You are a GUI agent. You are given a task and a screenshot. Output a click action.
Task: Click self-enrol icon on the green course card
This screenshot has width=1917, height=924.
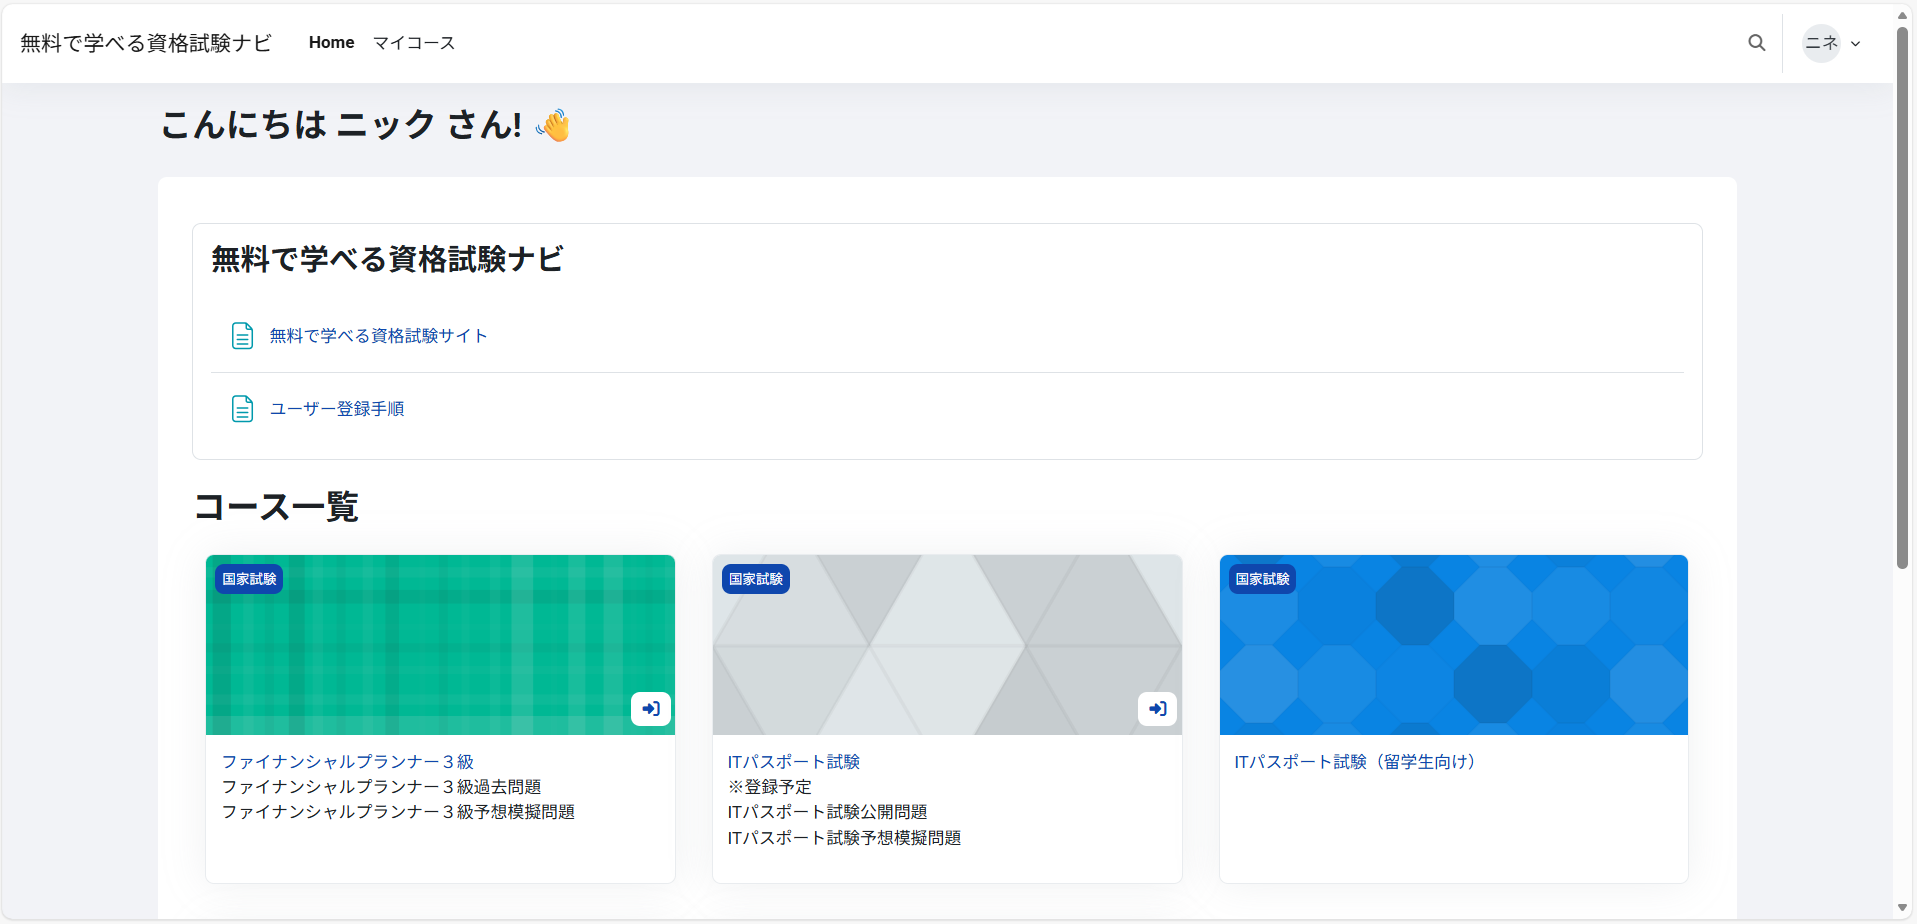coord(651,709)
